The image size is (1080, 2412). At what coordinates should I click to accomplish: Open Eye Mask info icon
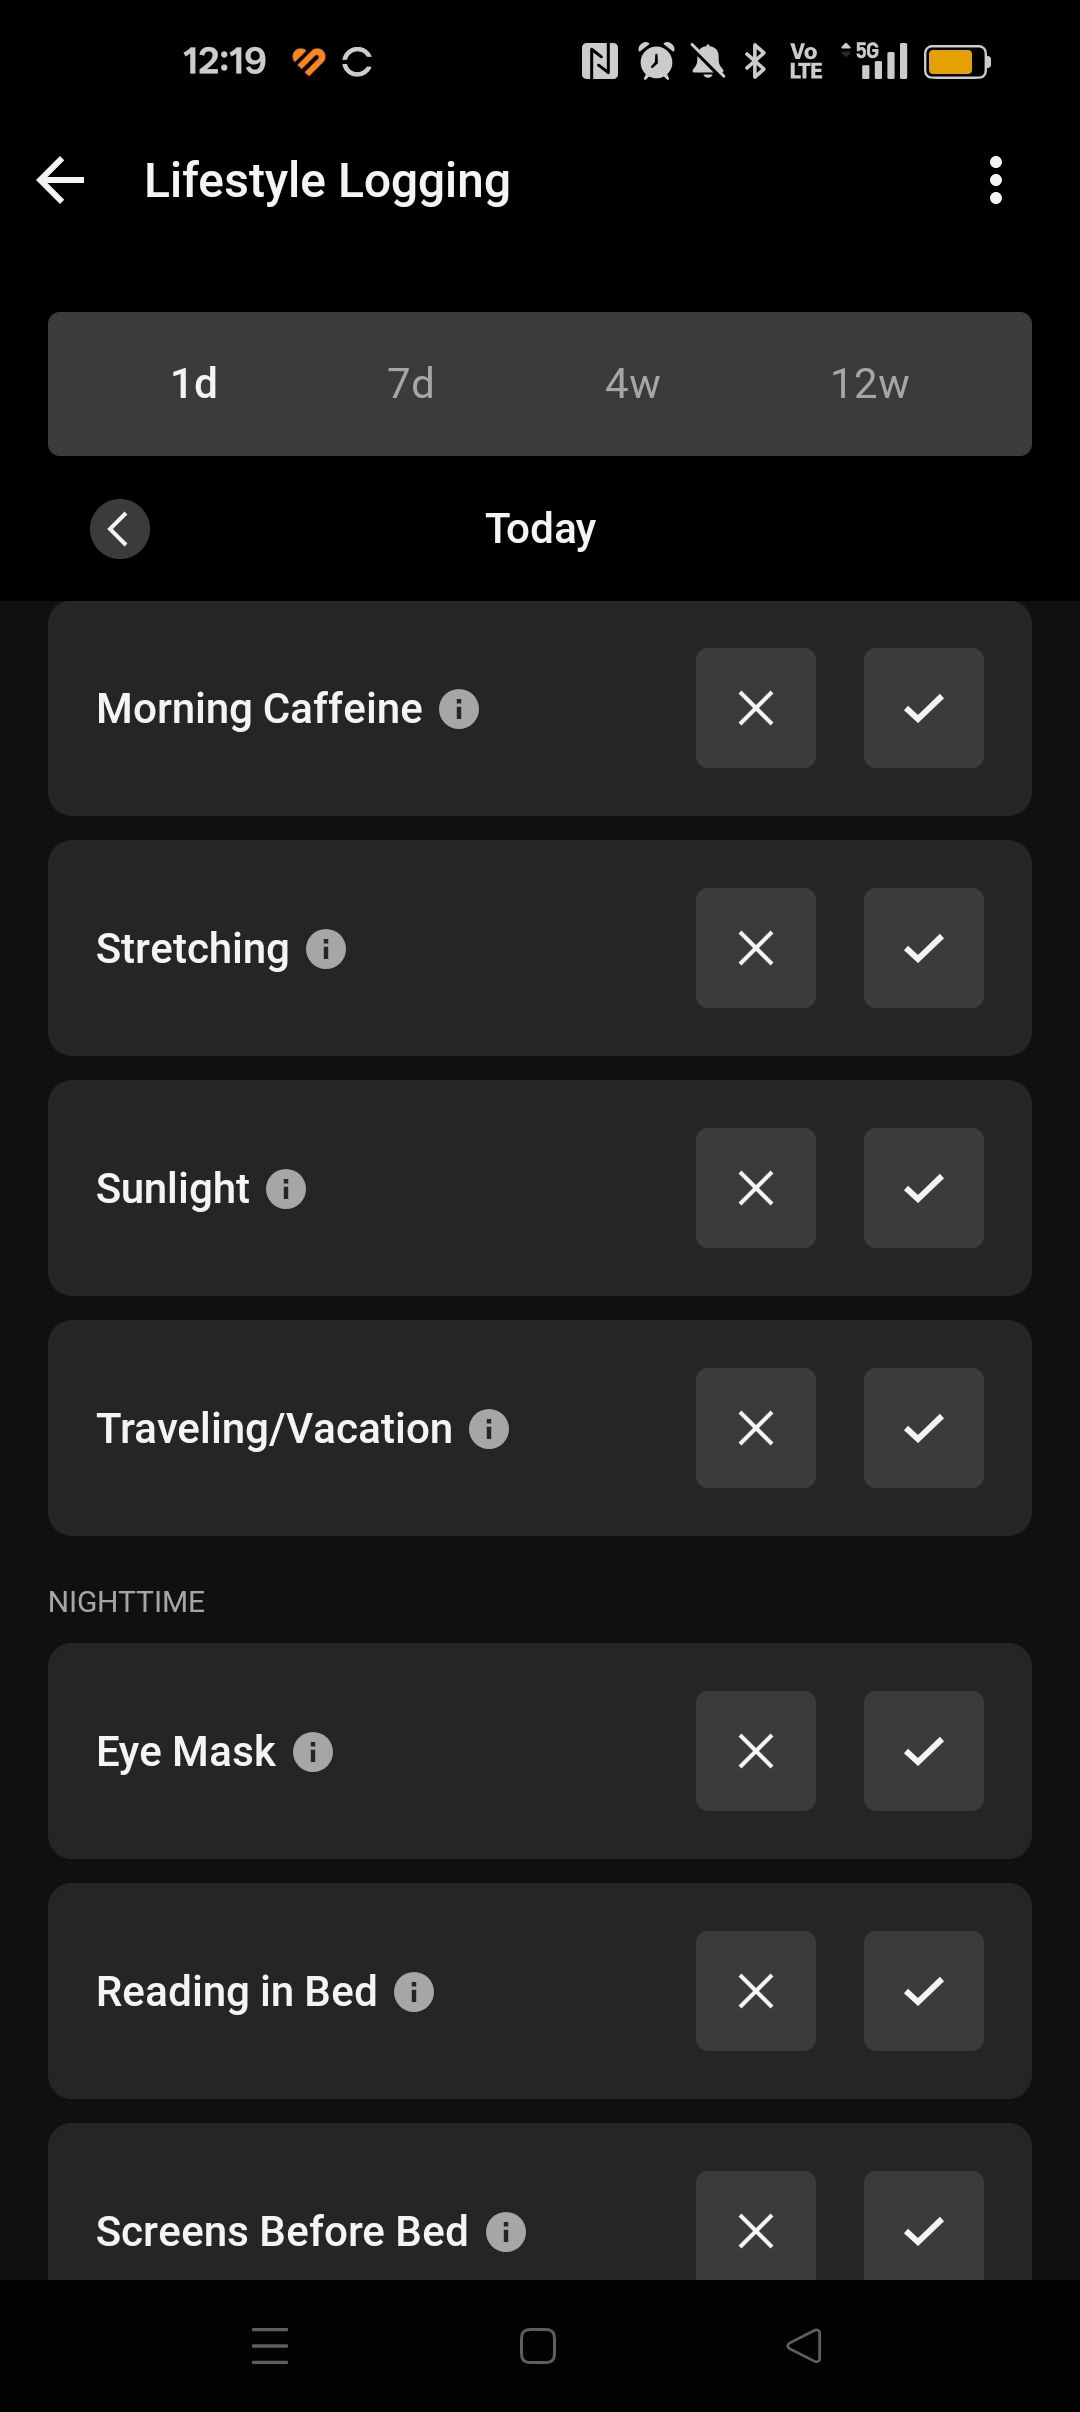pos(313,1752)
